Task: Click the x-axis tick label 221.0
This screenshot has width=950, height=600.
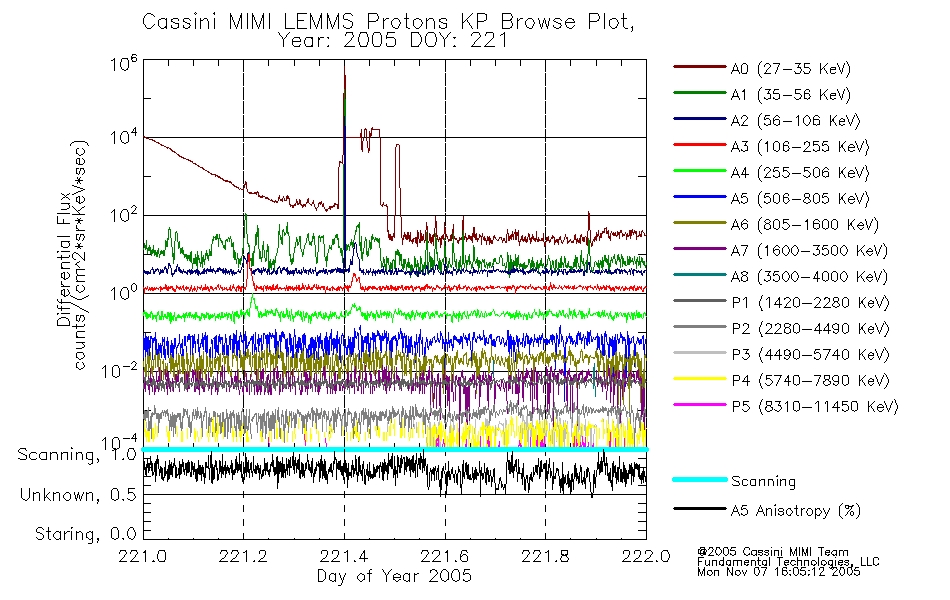Action: click(x=142, y=556)
